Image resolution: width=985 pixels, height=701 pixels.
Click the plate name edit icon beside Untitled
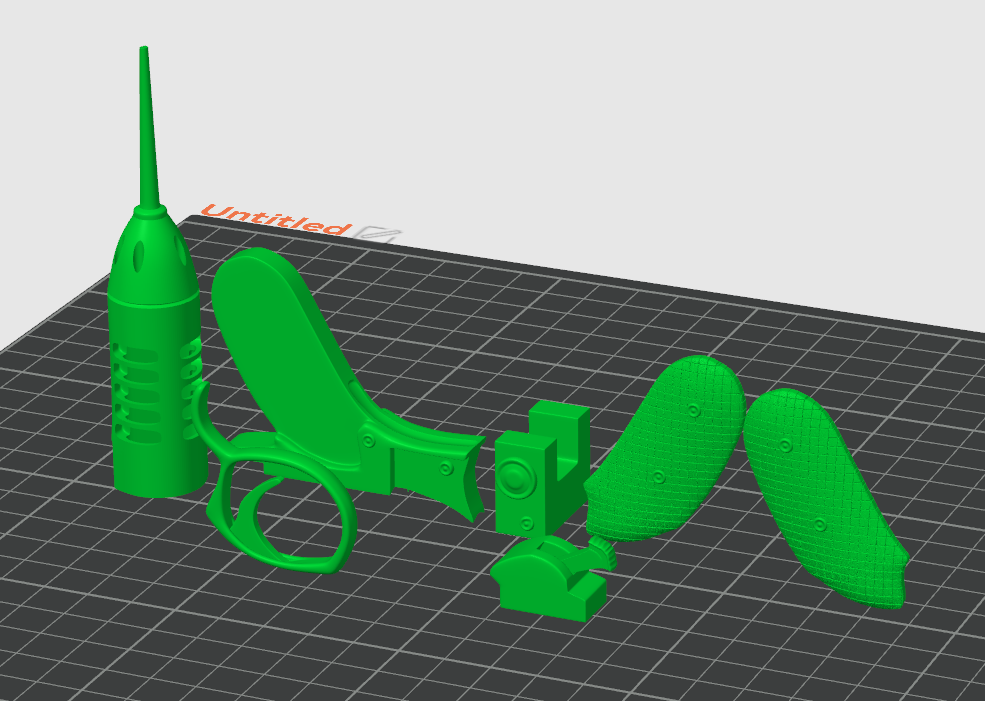tap(377, 234)
